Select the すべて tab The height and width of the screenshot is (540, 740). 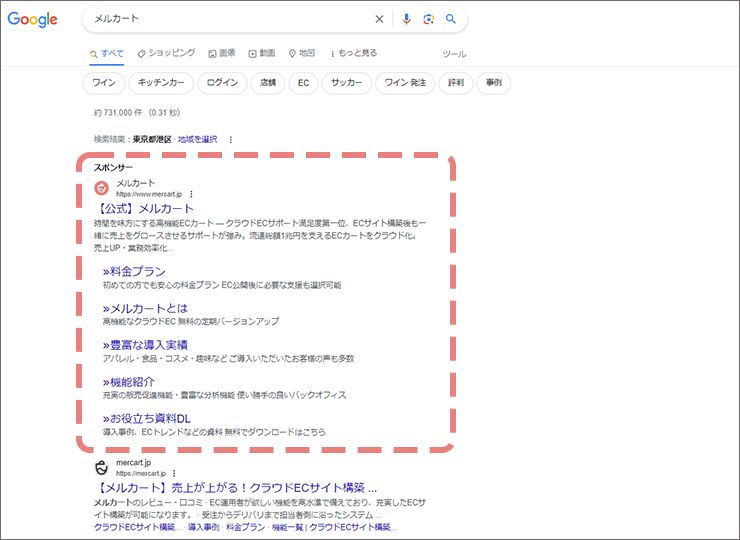107,54
